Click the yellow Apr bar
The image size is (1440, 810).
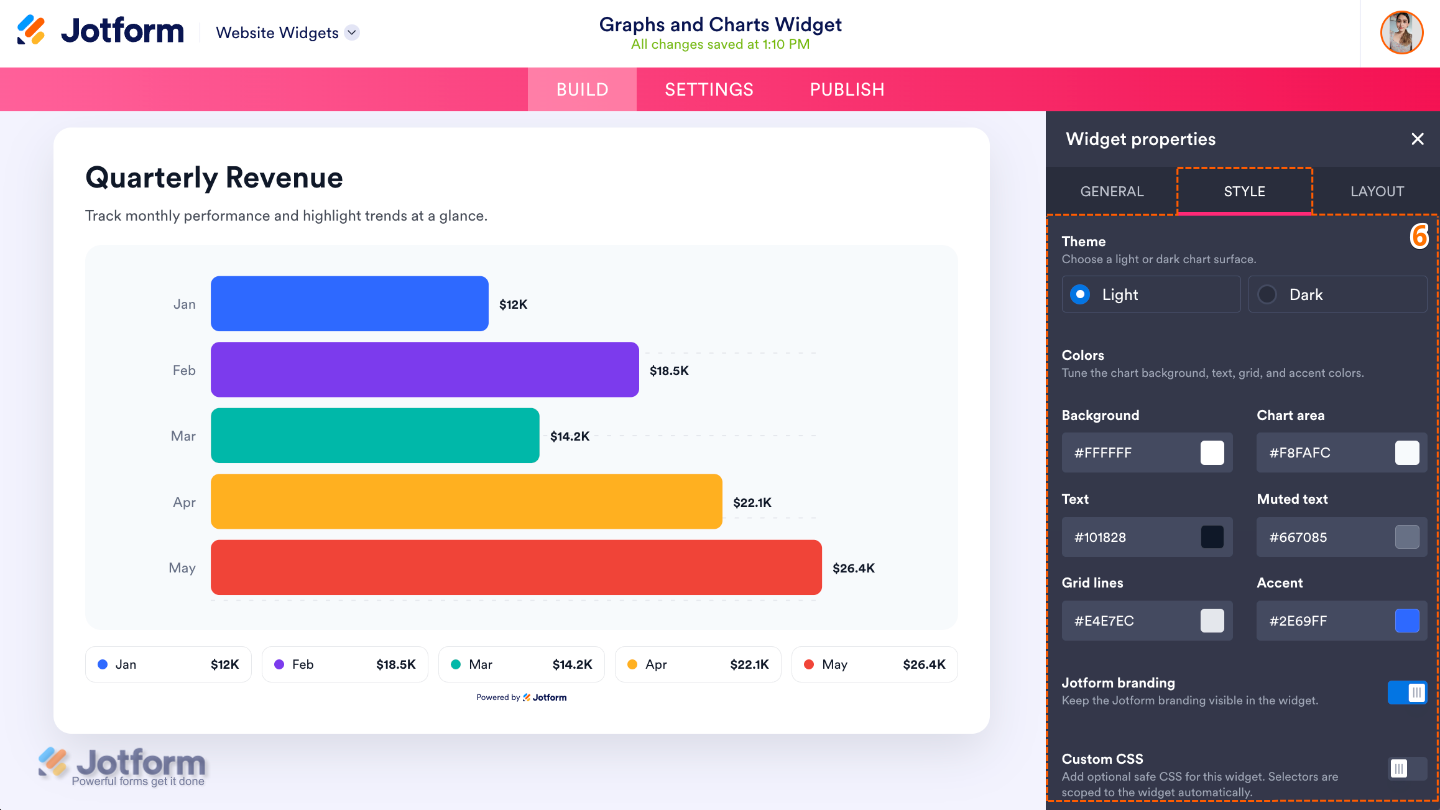(466, 502)
